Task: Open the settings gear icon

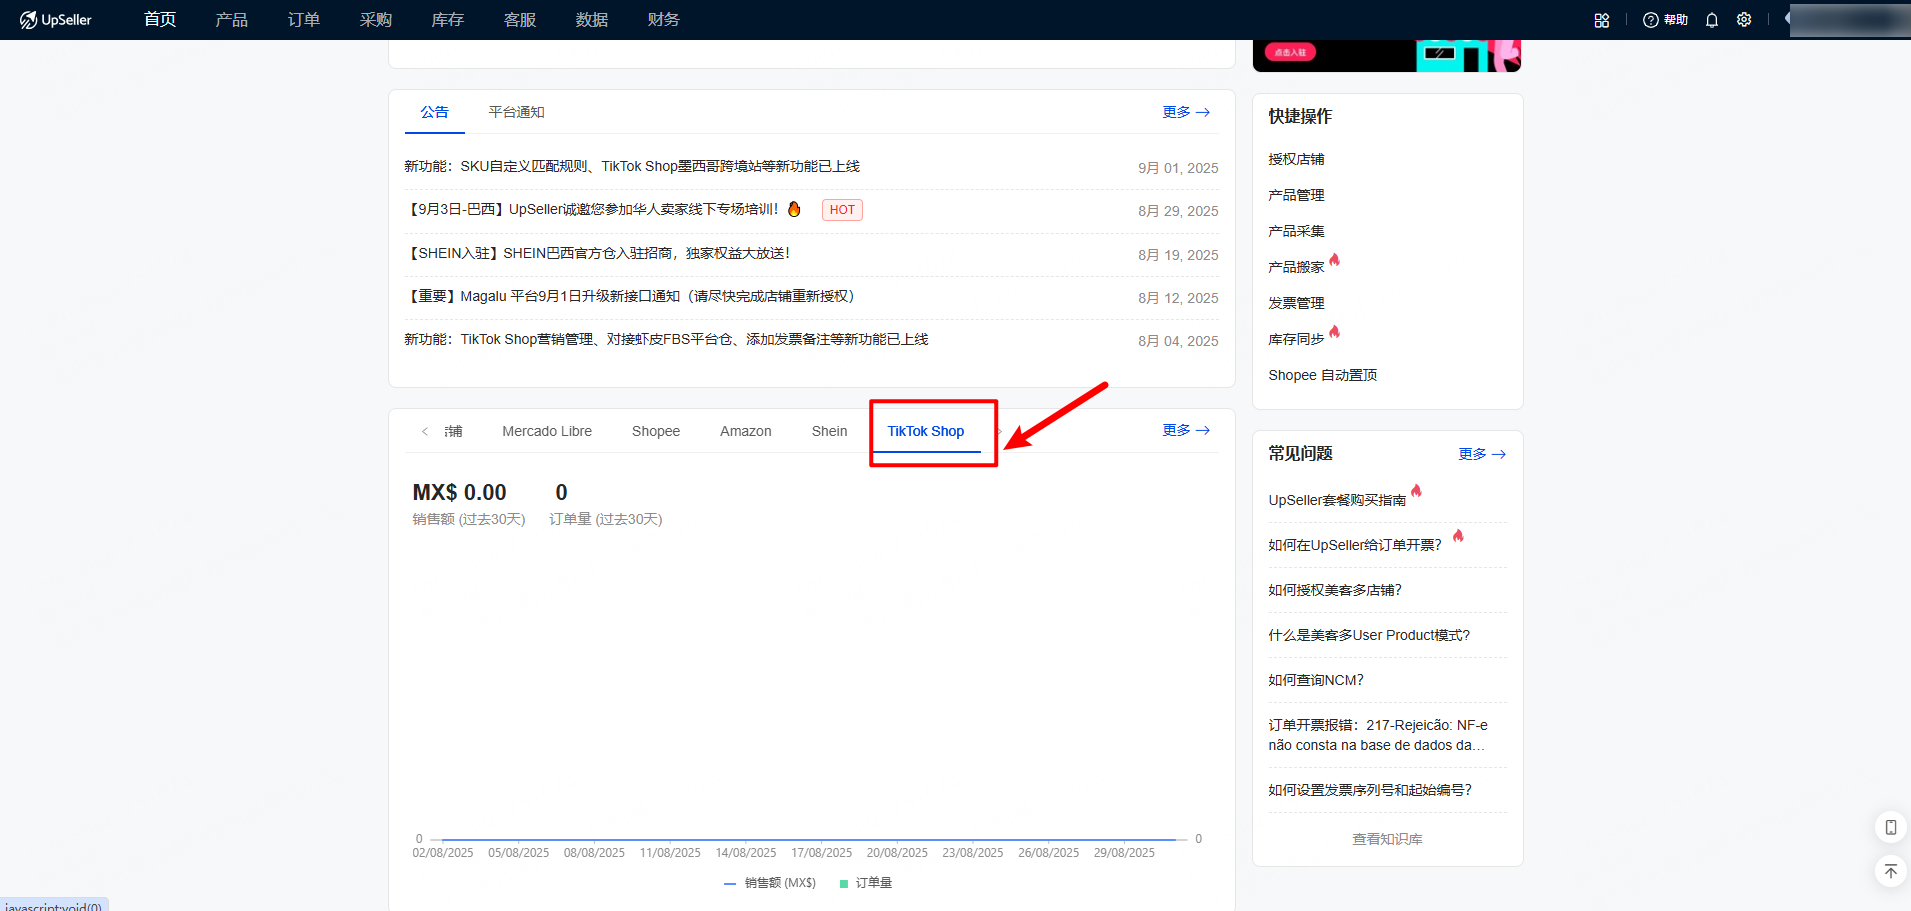Action: [1744, 20]
